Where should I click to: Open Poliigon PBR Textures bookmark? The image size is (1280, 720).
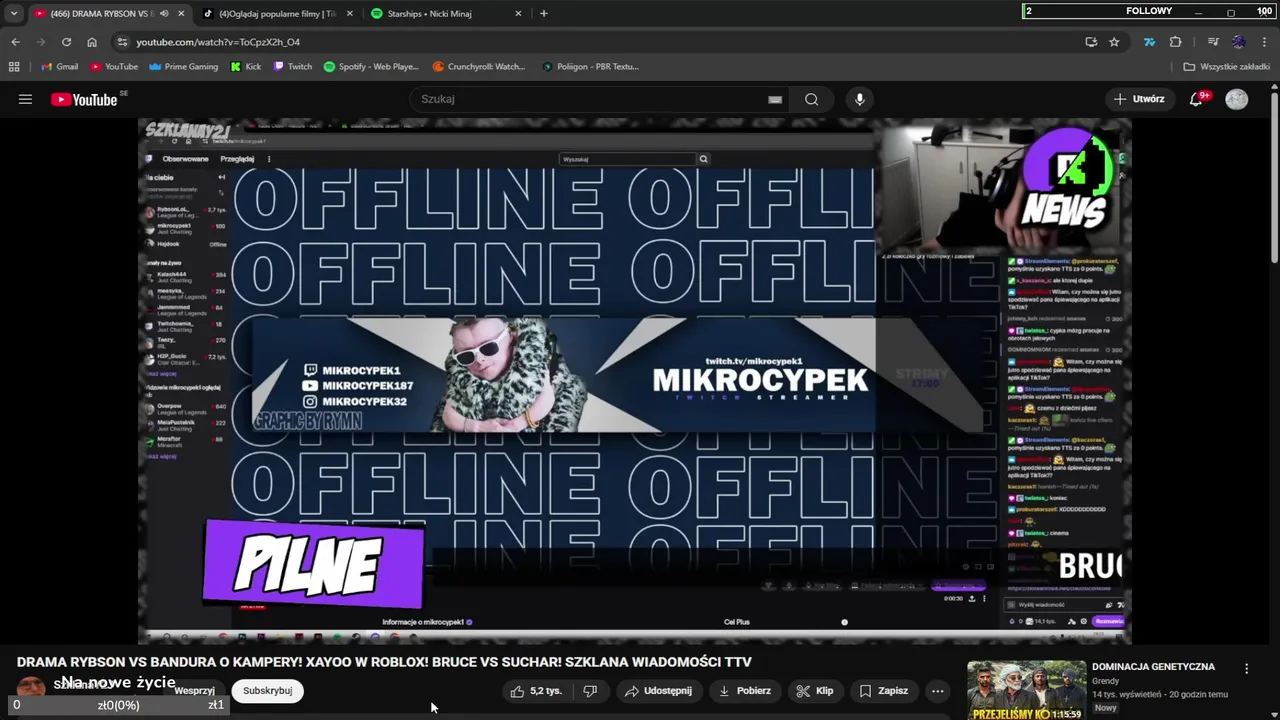point(590,67)
